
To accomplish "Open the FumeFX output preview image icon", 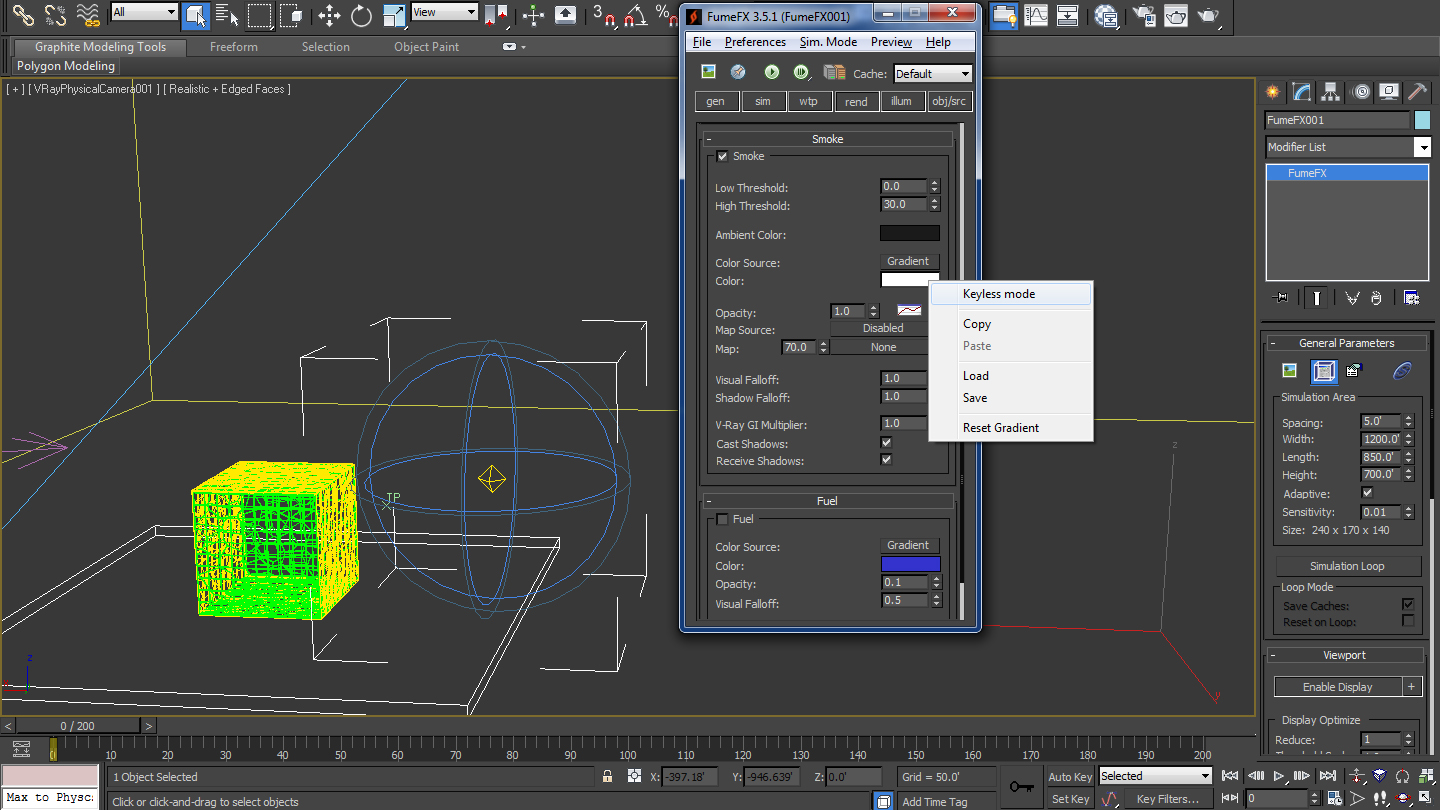I will tap(708, 72).
